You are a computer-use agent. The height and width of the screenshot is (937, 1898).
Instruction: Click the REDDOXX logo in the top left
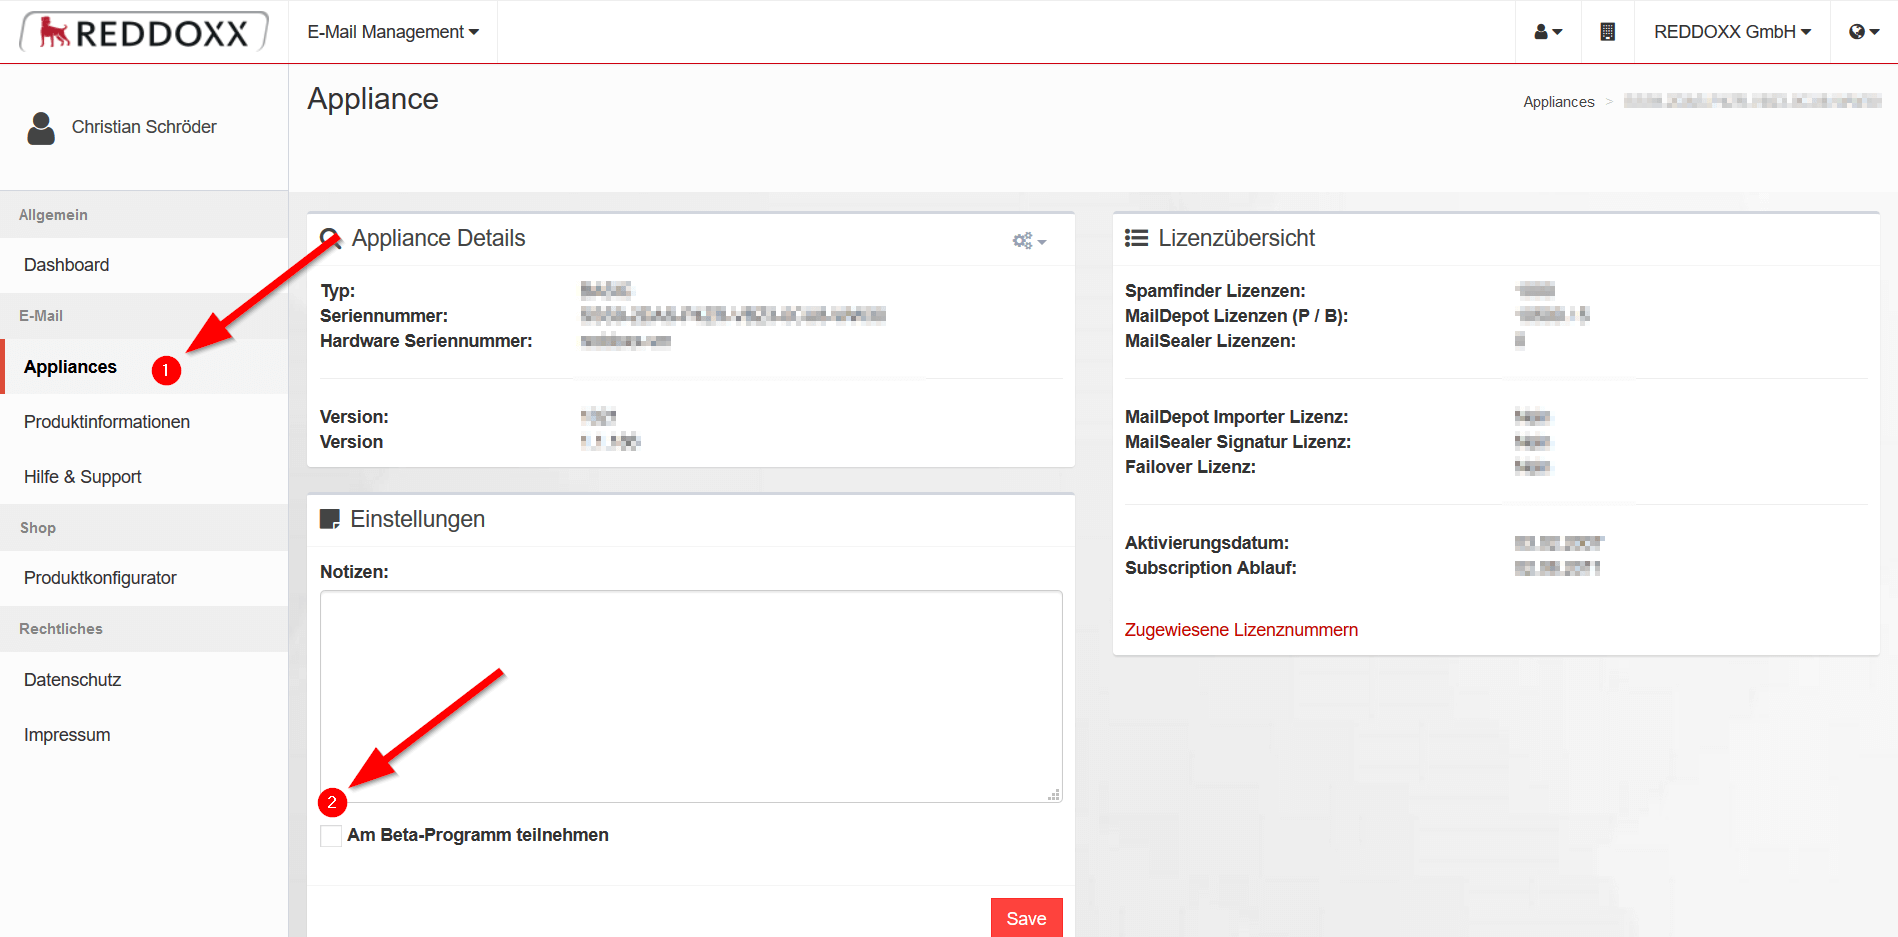143,31
